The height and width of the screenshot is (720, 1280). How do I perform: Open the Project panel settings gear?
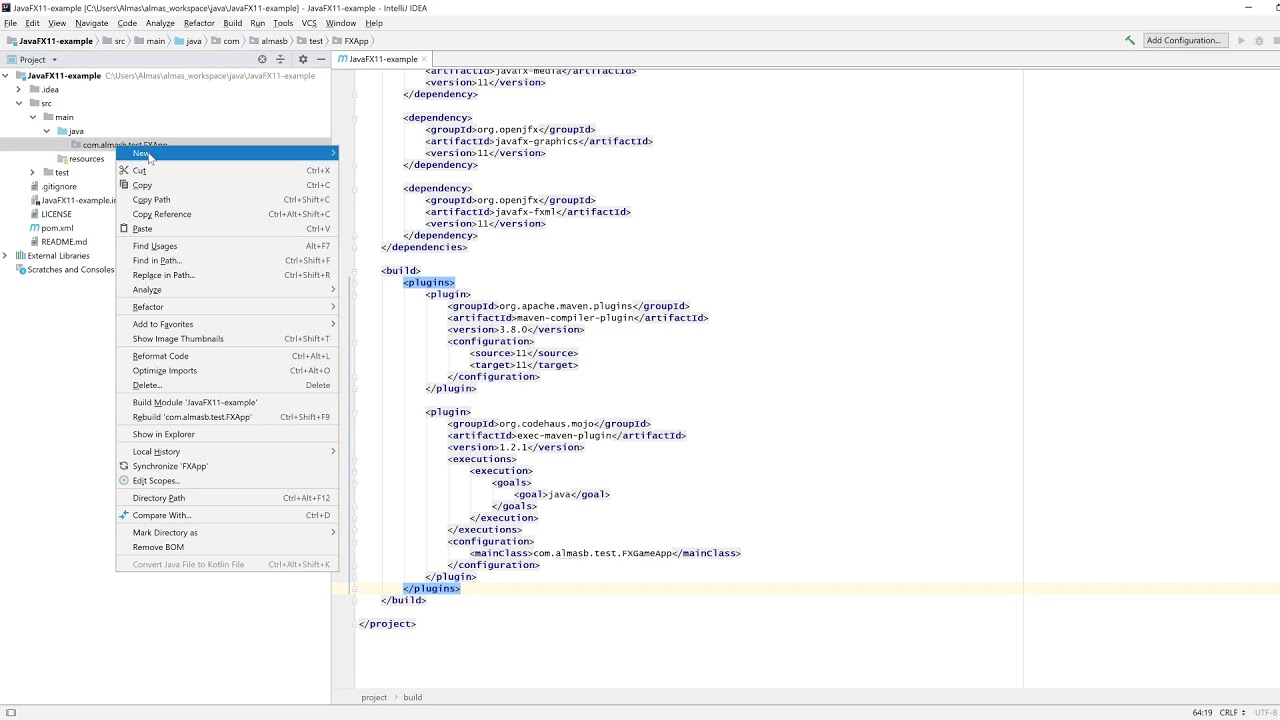(303, 59)
